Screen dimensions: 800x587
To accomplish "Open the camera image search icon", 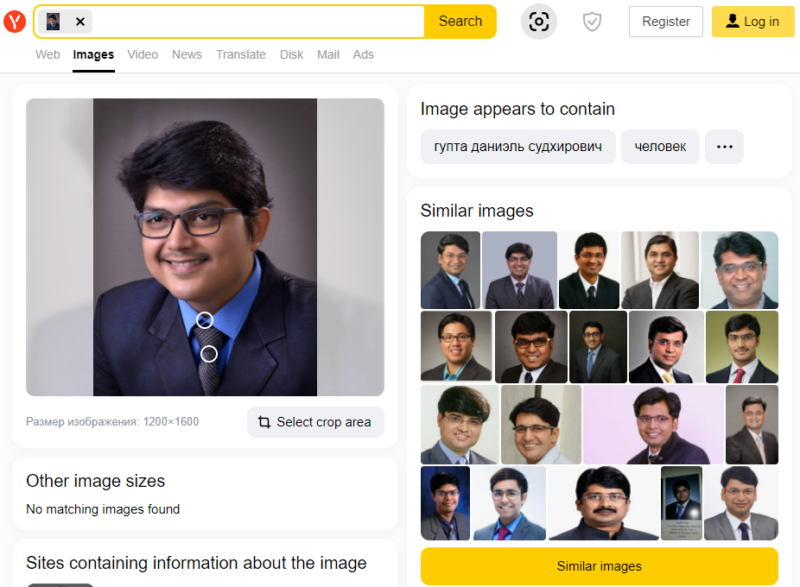I will point(538,21).
